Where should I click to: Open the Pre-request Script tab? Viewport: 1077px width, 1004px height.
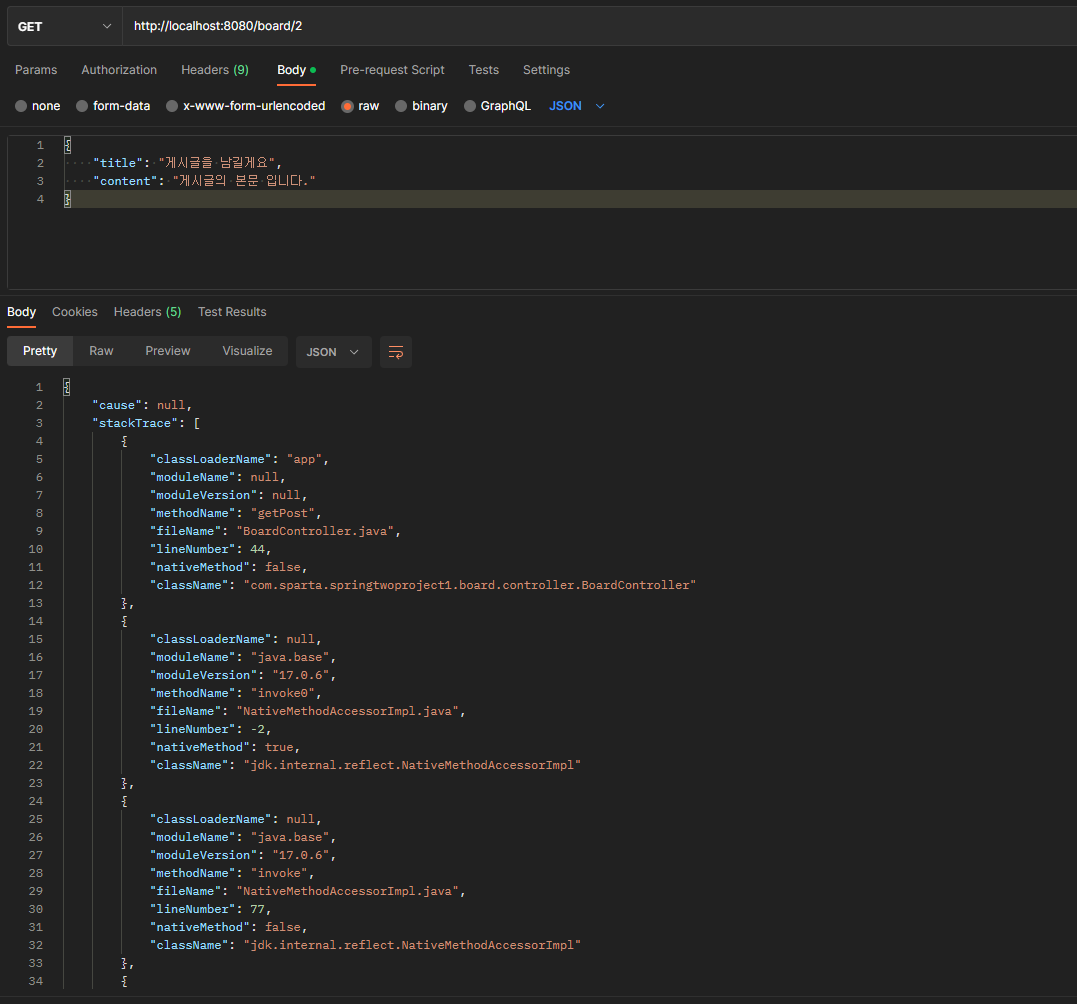[x=392, y=70]
